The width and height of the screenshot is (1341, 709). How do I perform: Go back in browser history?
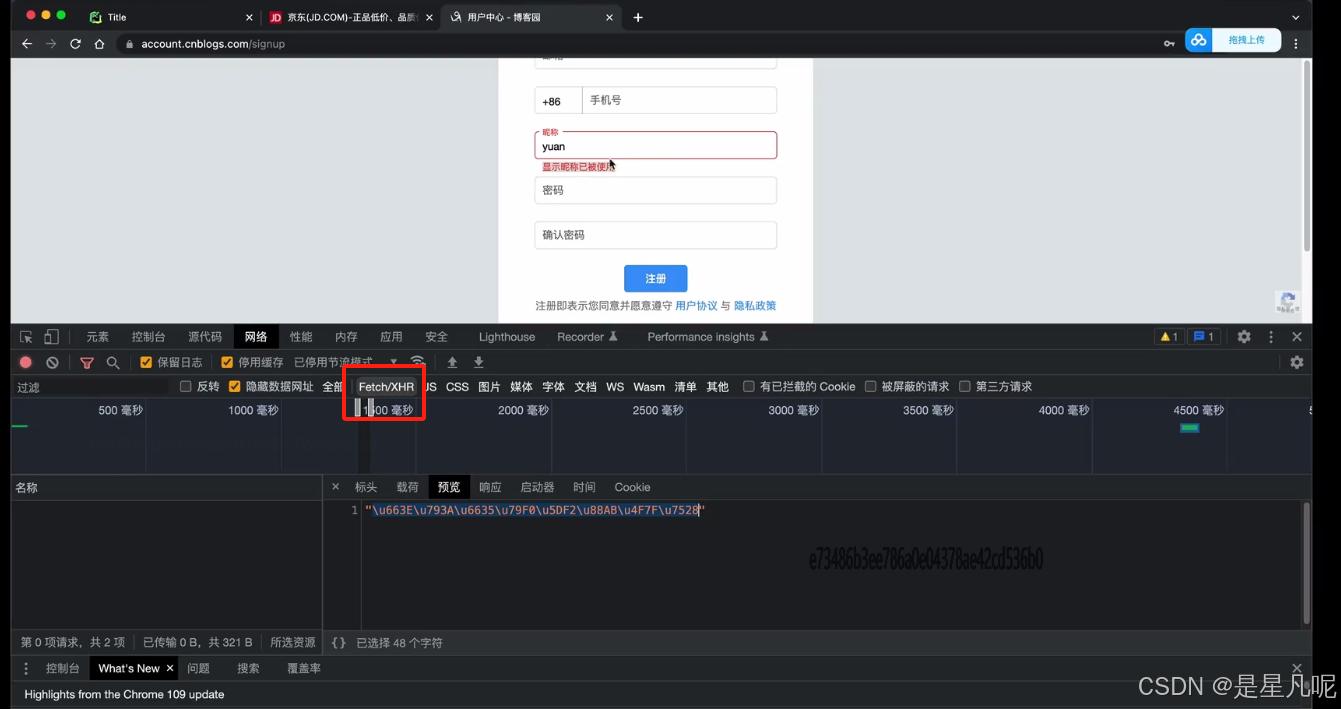[27, 44]
